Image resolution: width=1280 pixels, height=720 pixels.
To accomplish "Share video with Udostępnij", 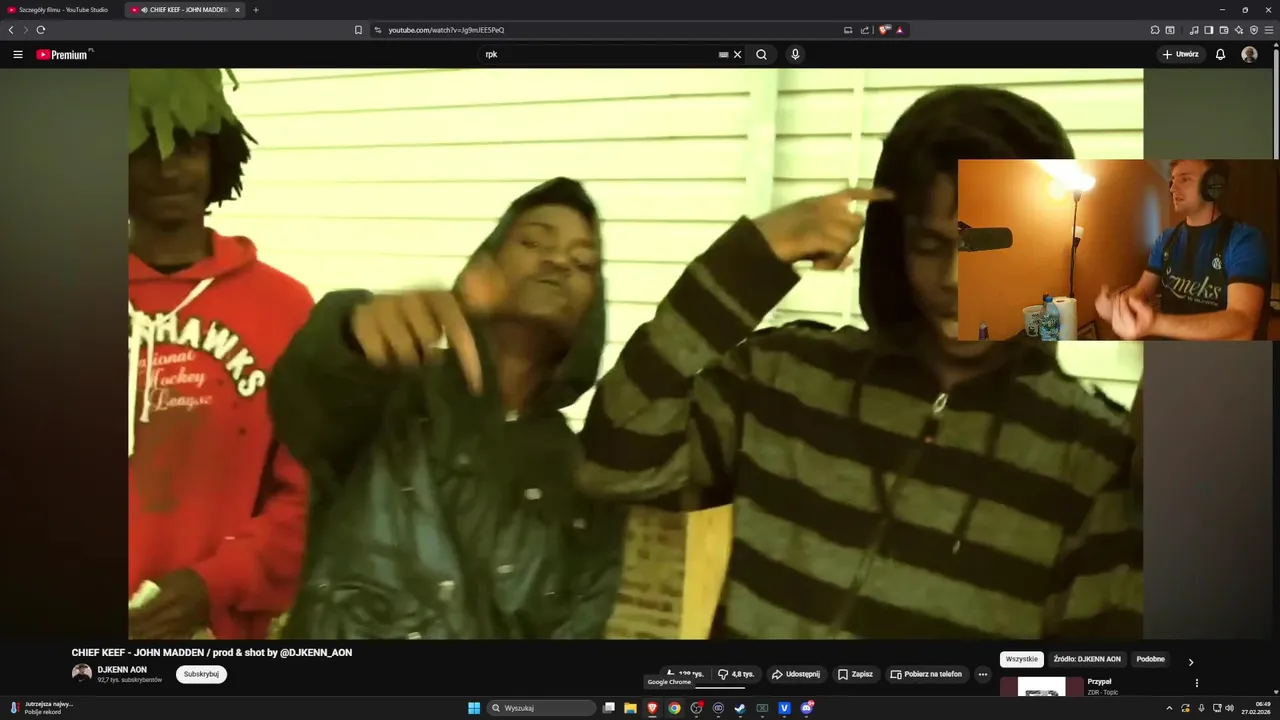I will [x=796, y=674].
